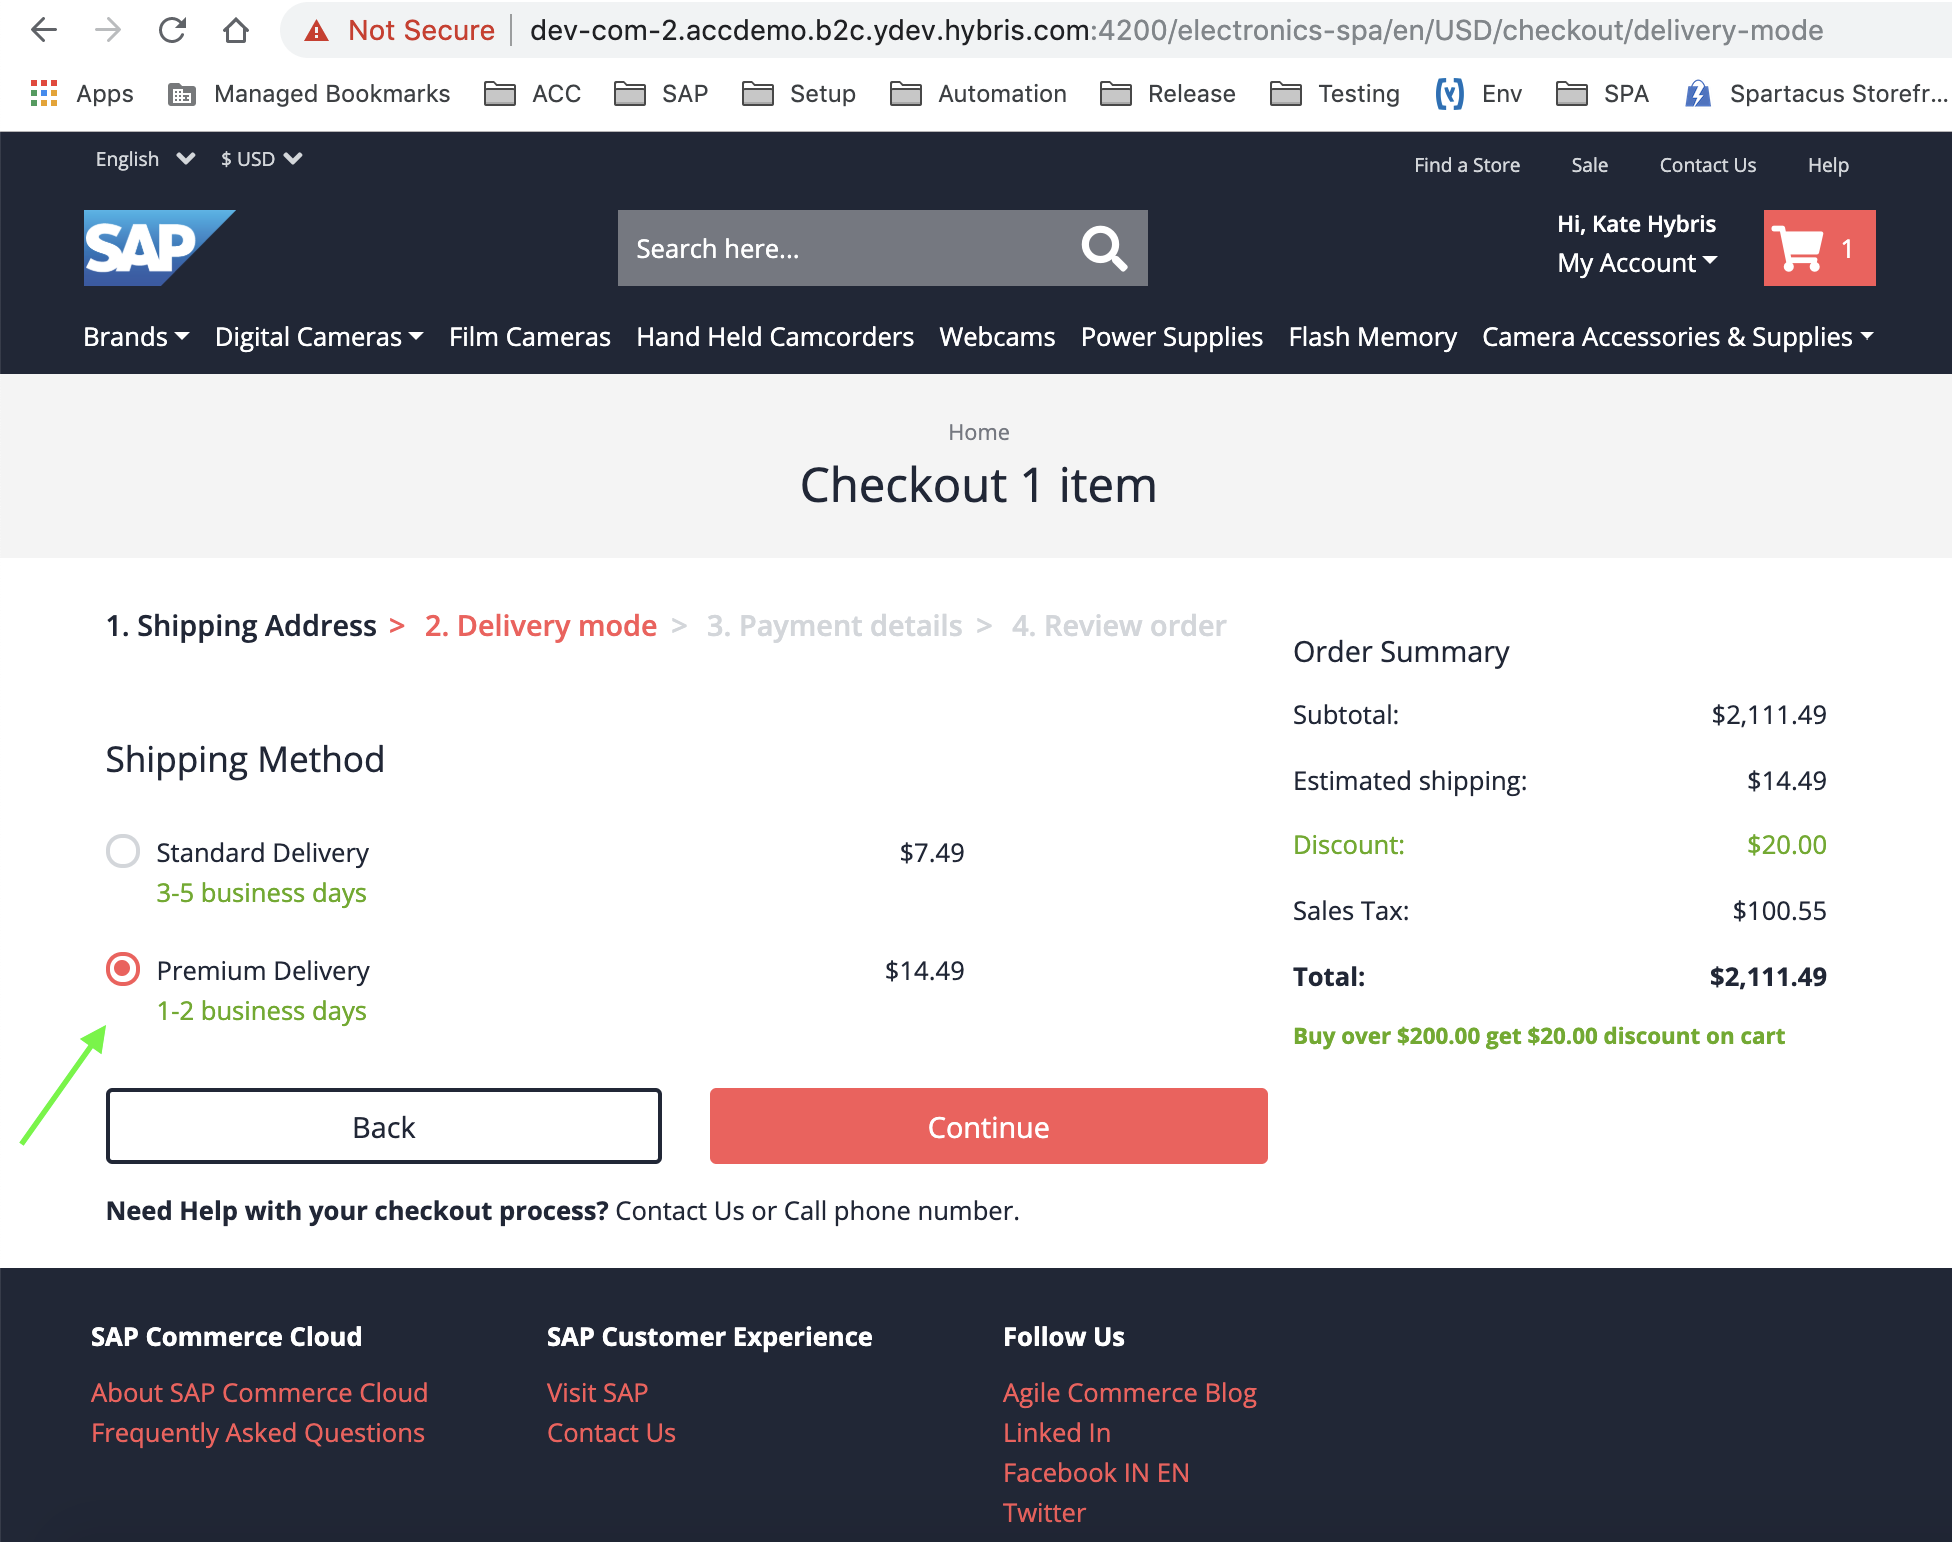Open the Managed Bookmarks icon

tap(181, 93)
